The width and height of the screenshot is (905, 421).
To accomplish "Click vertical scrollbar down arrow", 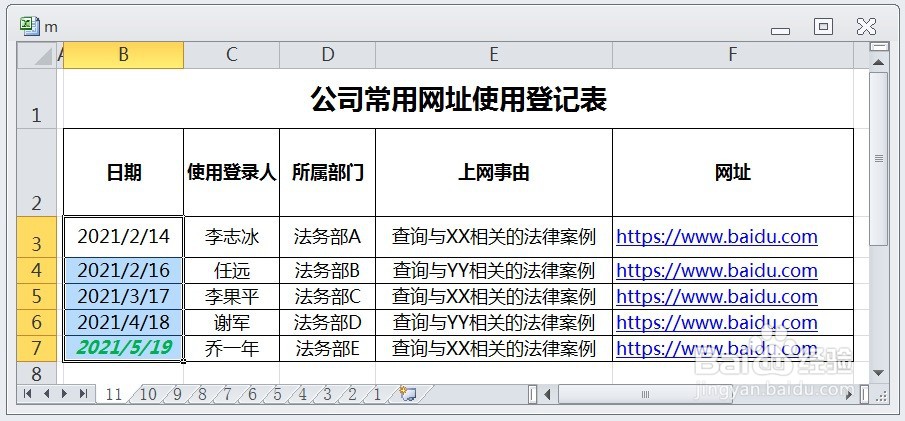I will point(878,373).
